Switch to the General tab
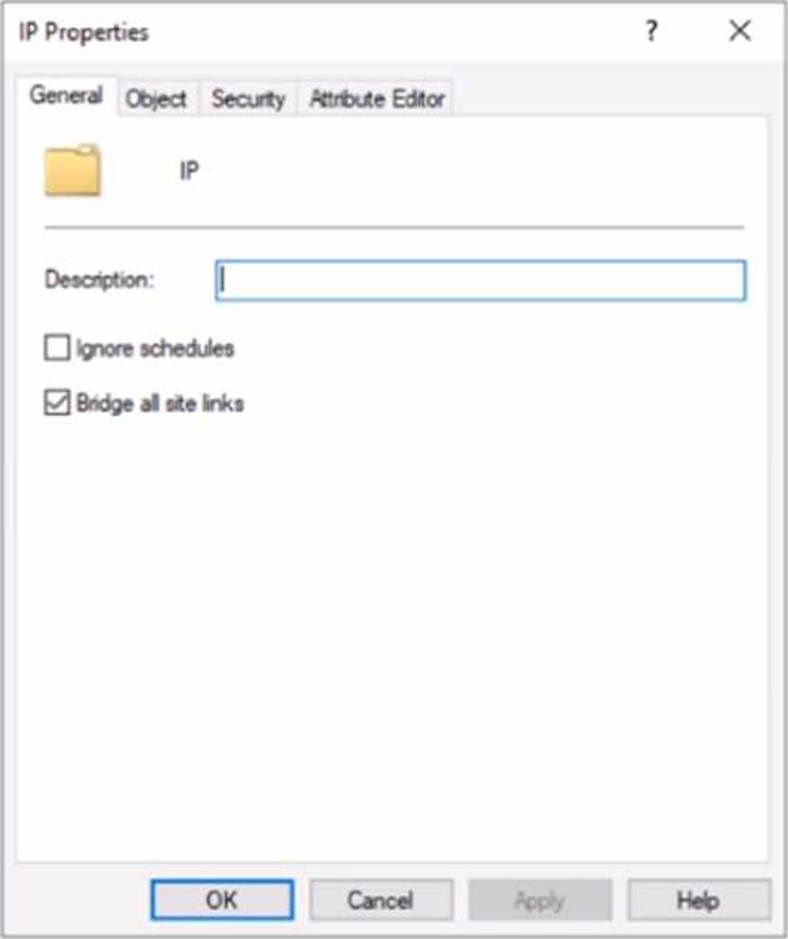788x939 pixels. pos(66,96)
